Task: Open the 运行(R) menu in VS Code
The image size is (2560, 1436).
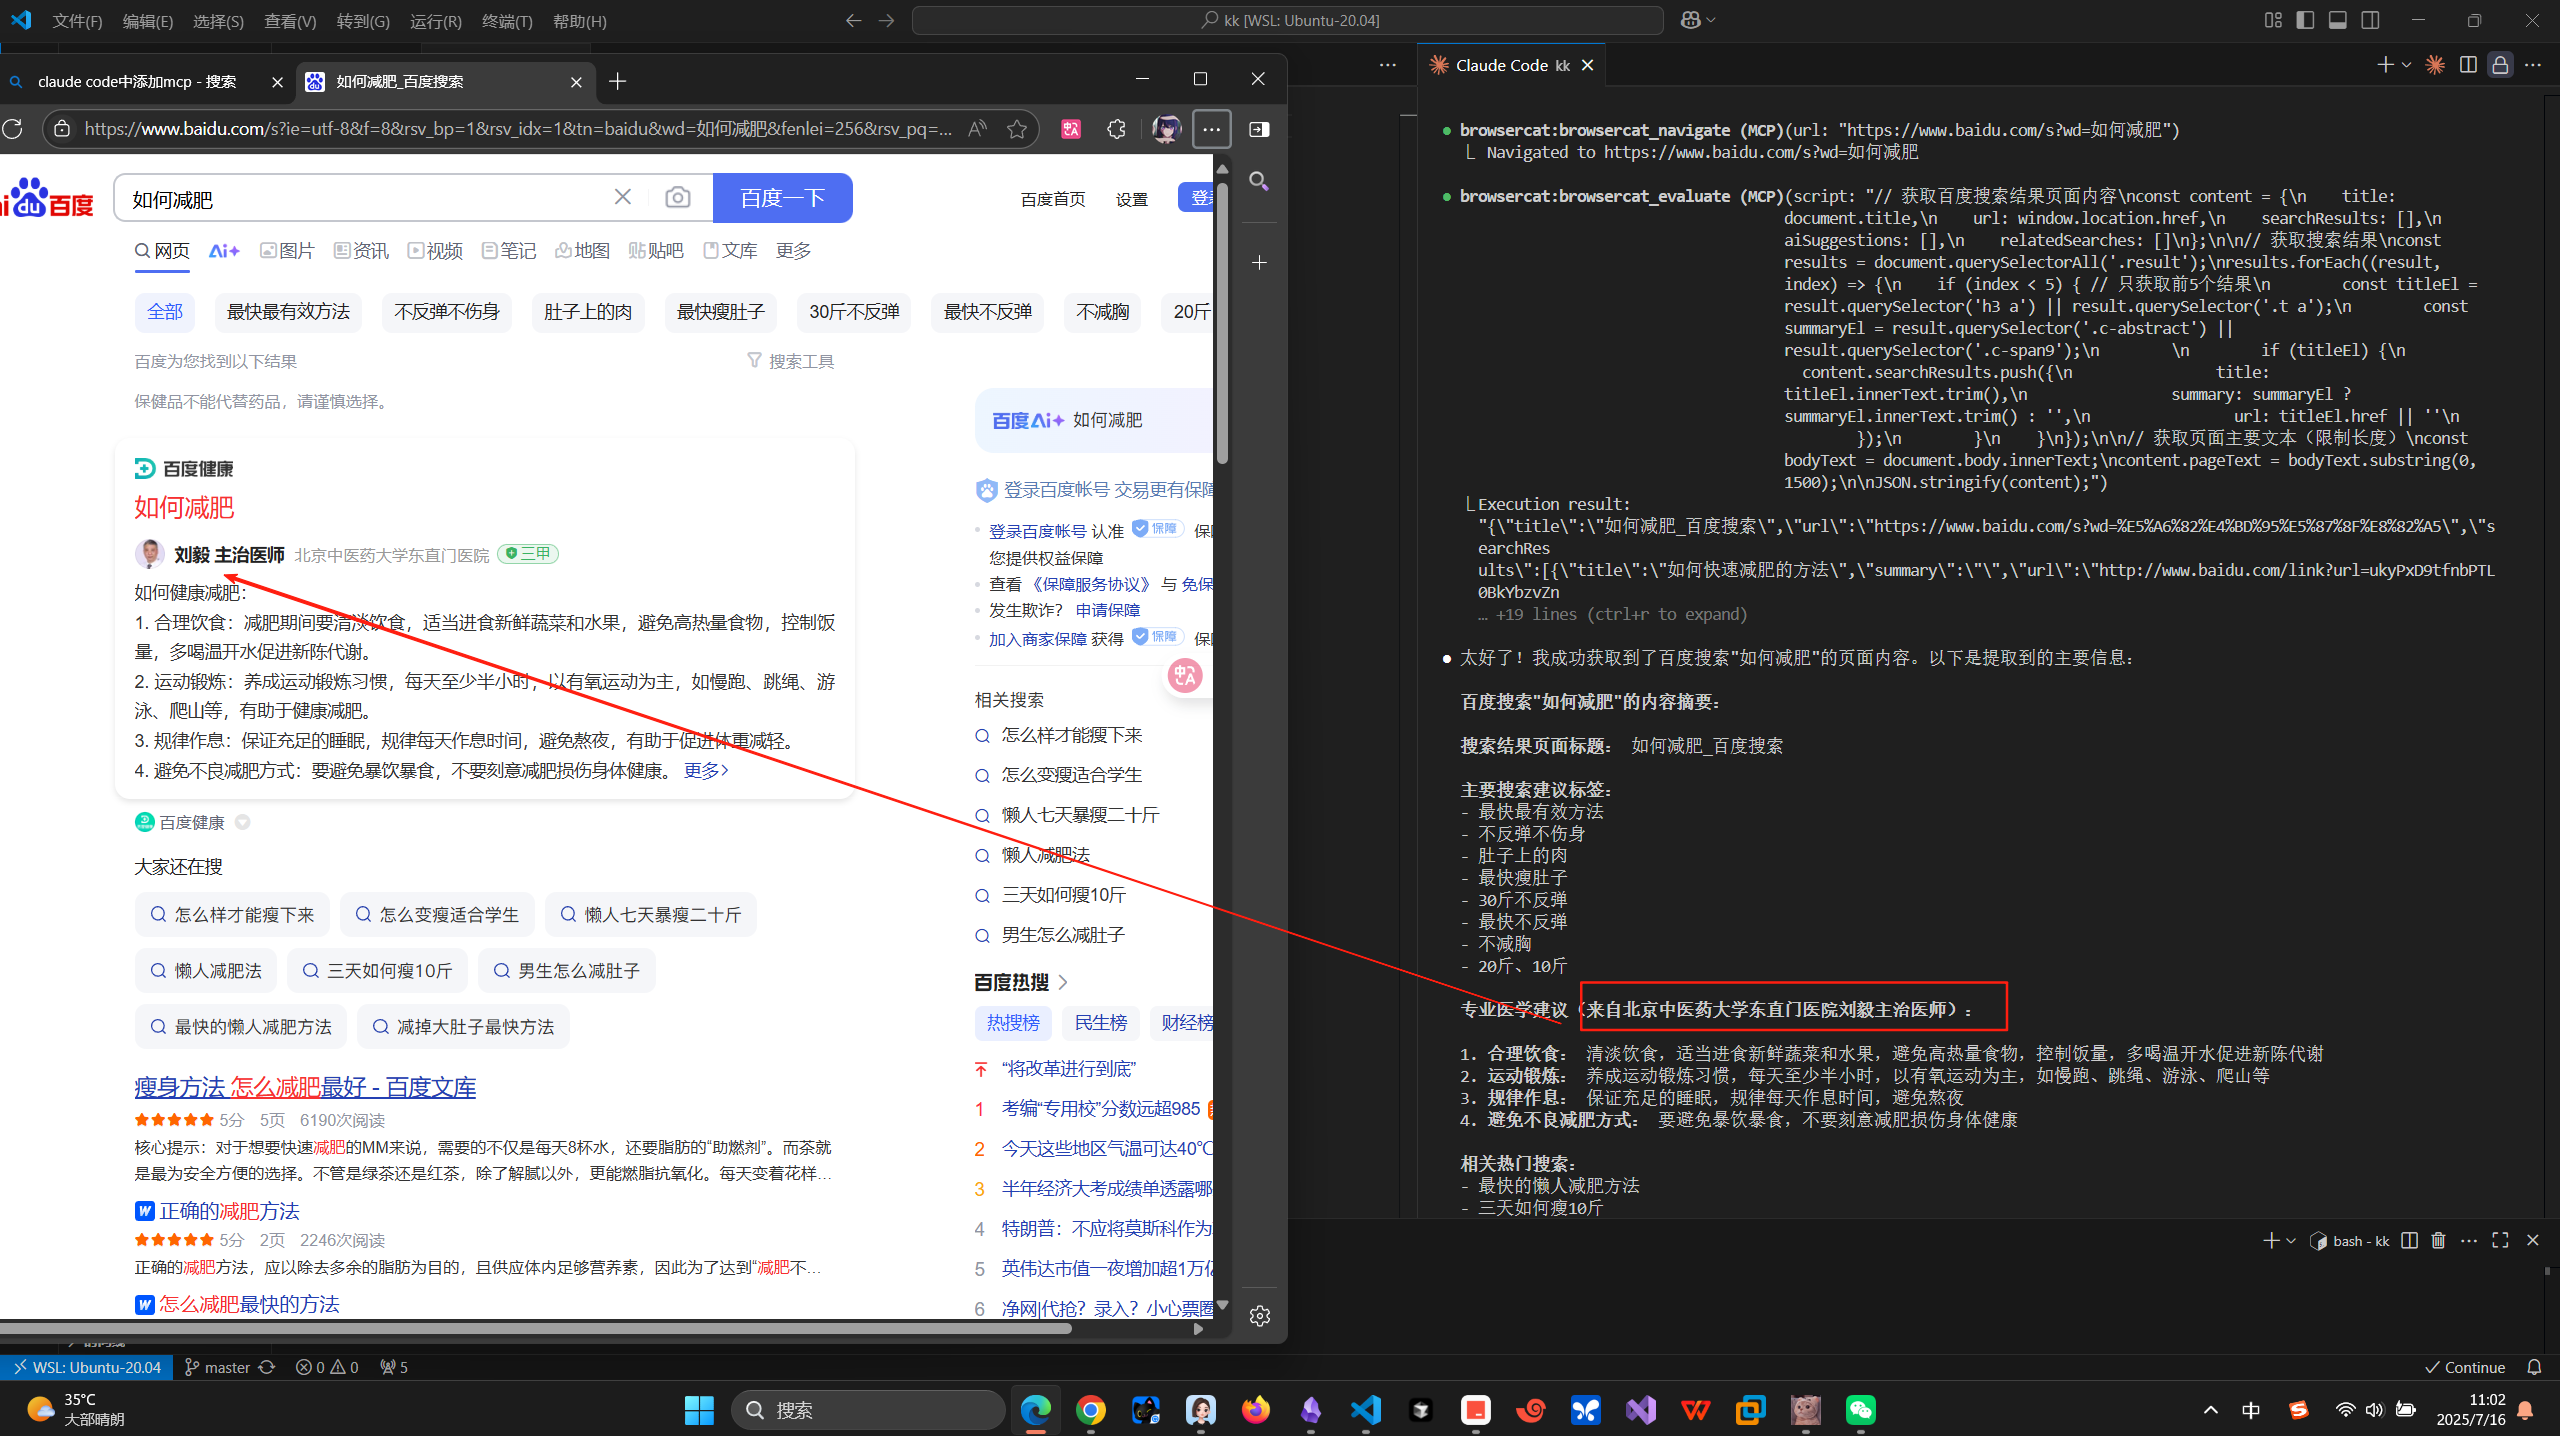Action: coord(436,21)
